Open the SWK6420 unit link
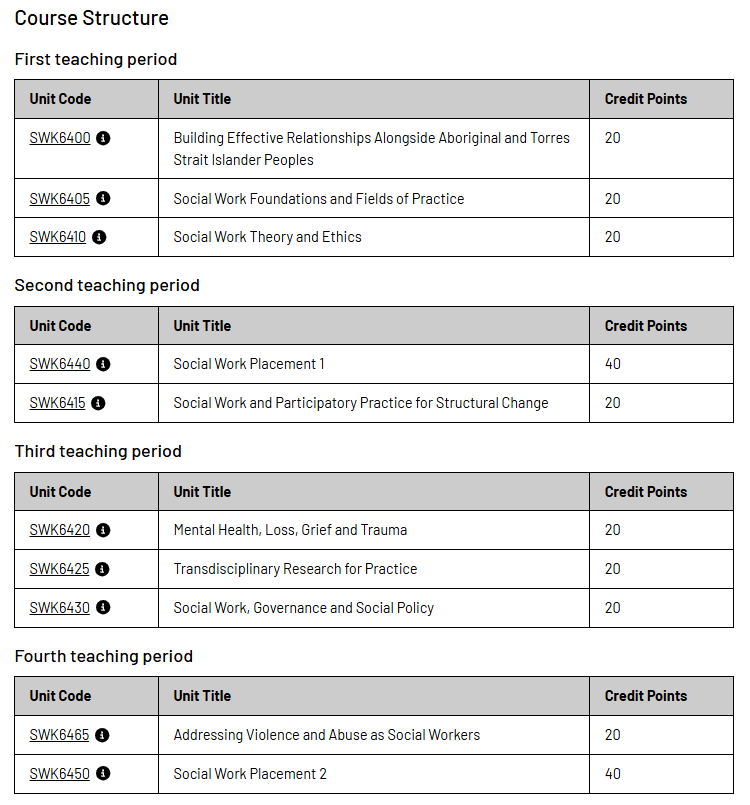The image size is (750, 805). [x=60, y=530]
